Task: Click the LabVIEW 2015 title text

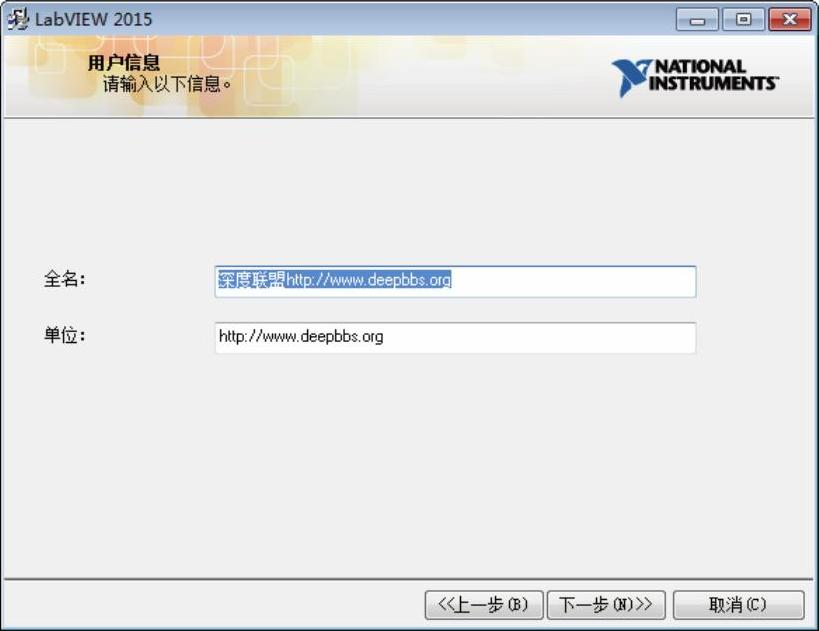Action: coord(93,19)
